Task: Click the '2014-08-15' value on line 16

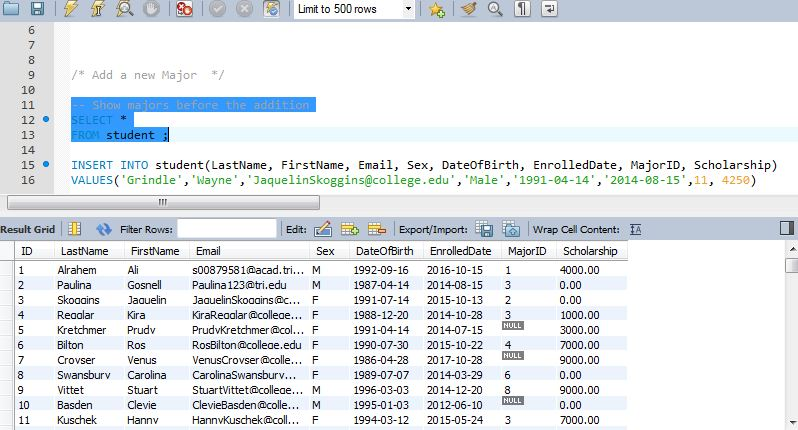Action: pos(646,180)
